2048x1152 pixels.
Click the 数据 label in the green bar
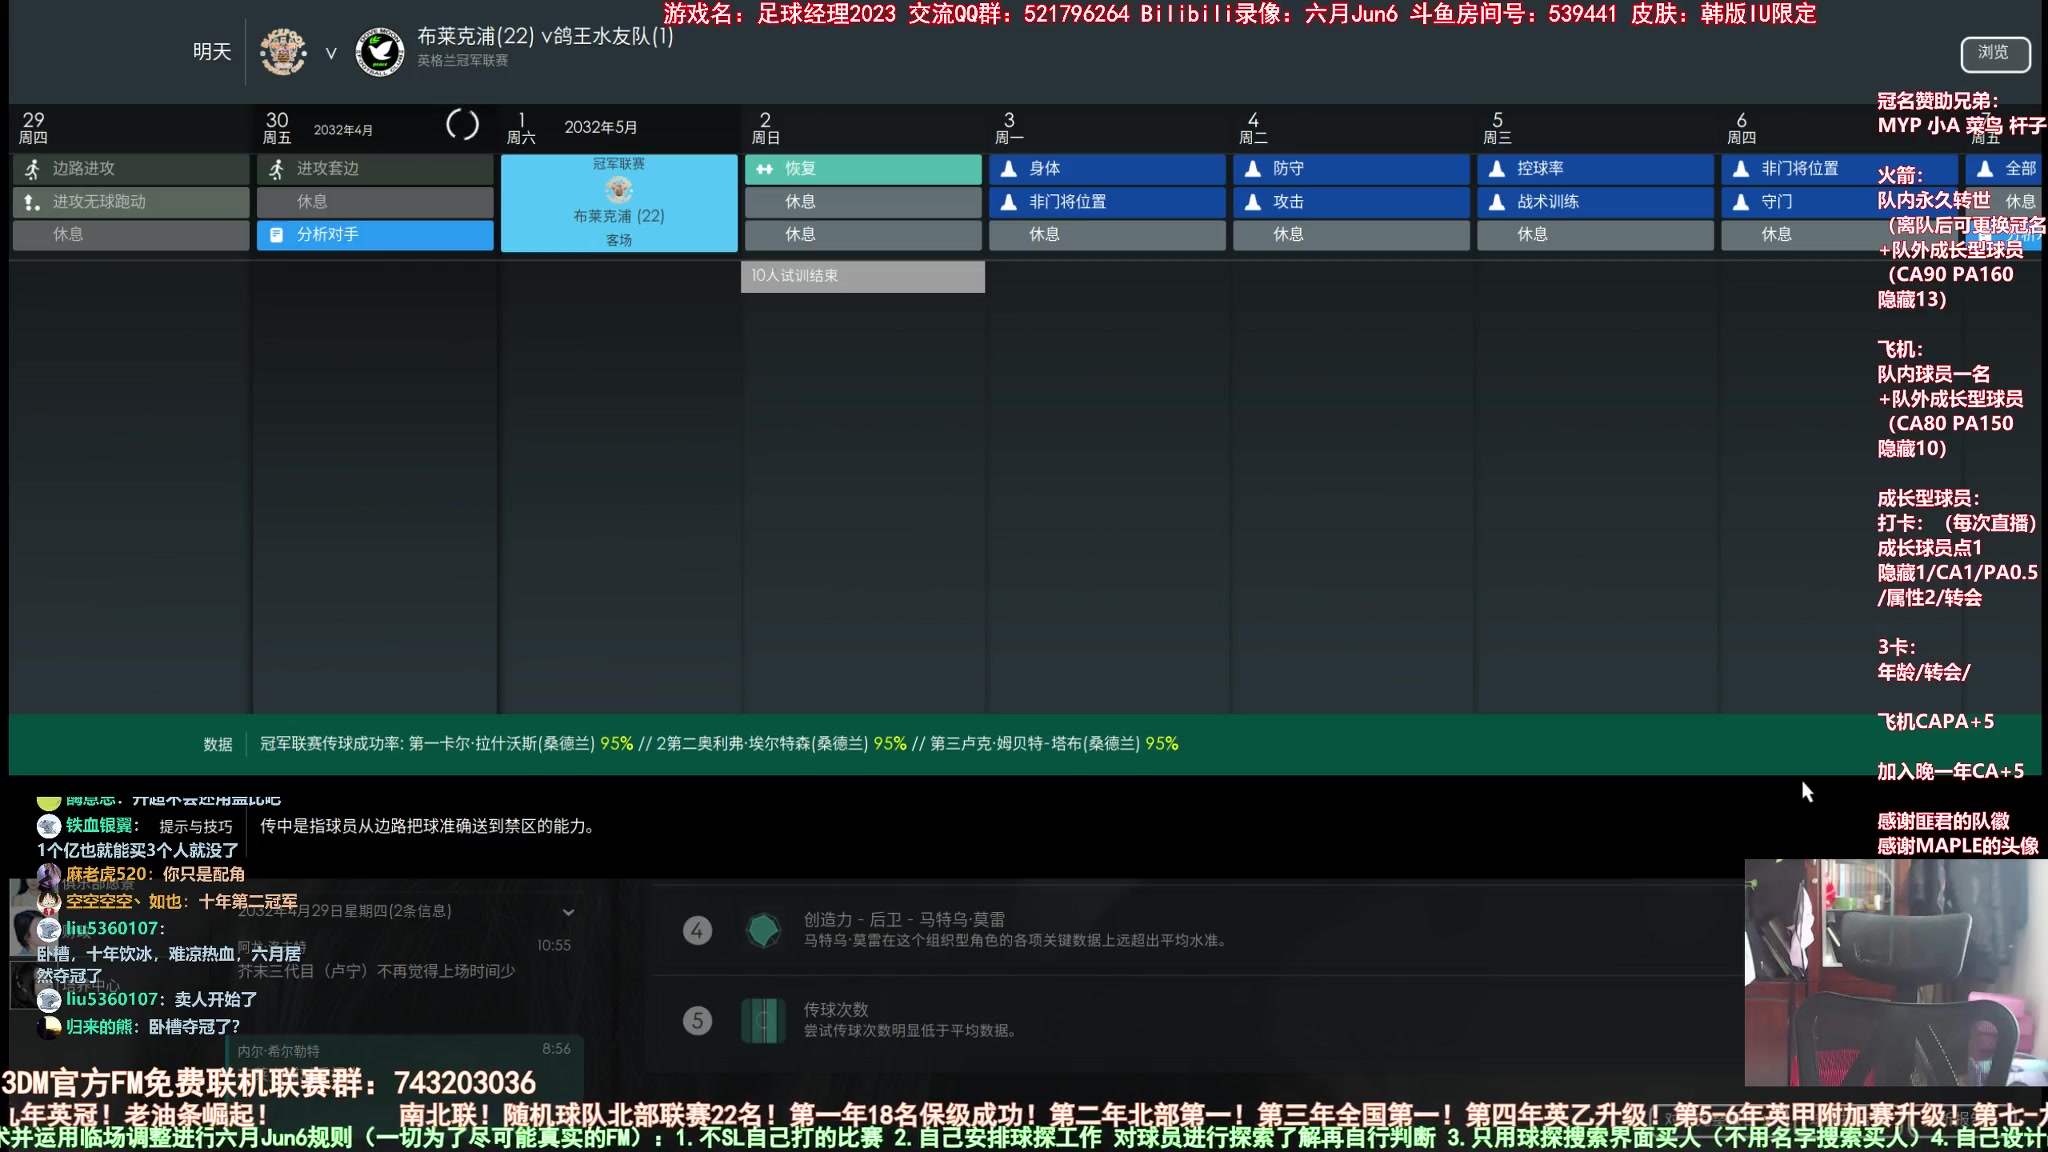218,744
